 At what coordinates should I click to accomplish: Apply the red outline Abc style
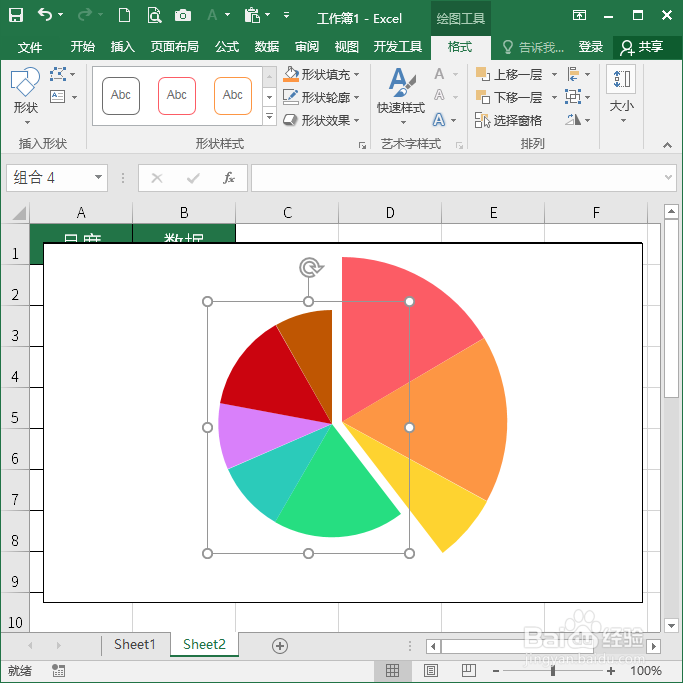click(x=177, y=96)
